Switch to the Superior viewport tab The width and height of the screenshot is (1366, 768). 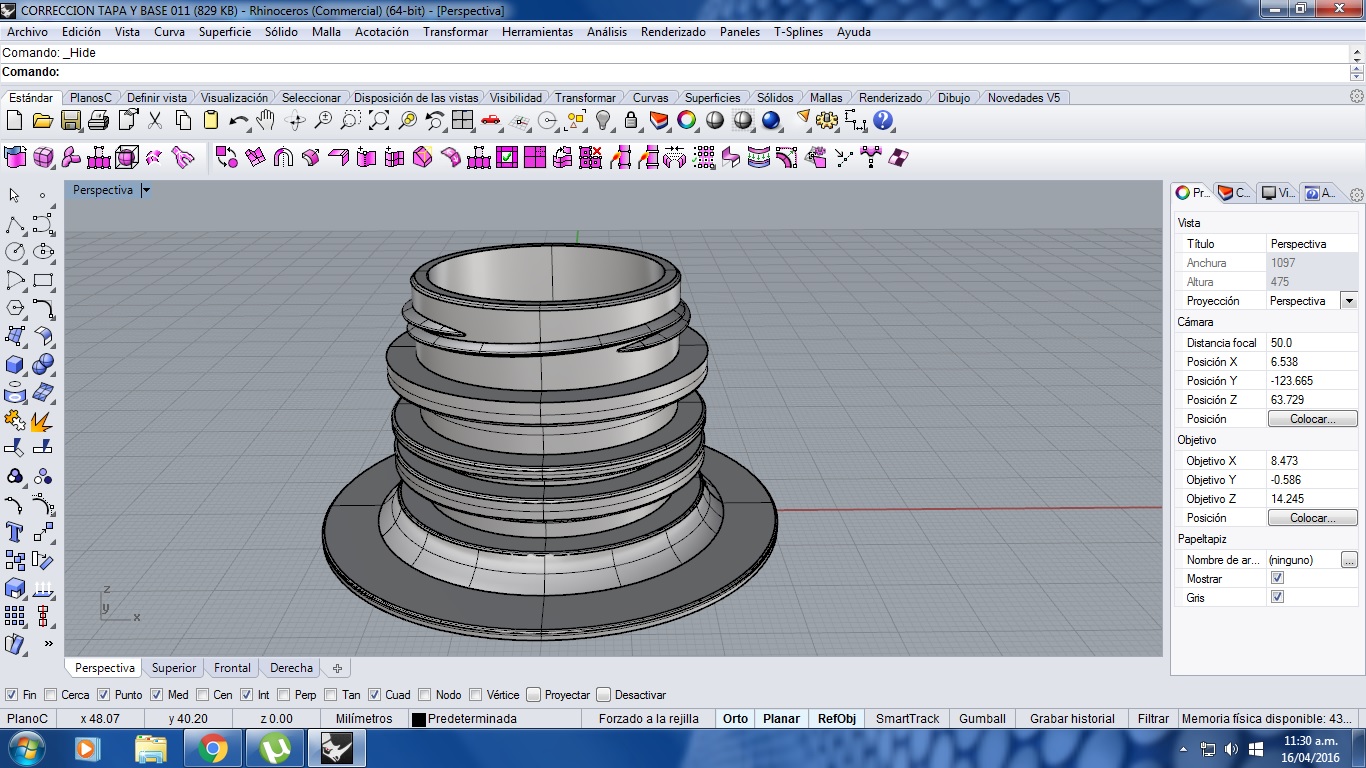coord(173,667)
